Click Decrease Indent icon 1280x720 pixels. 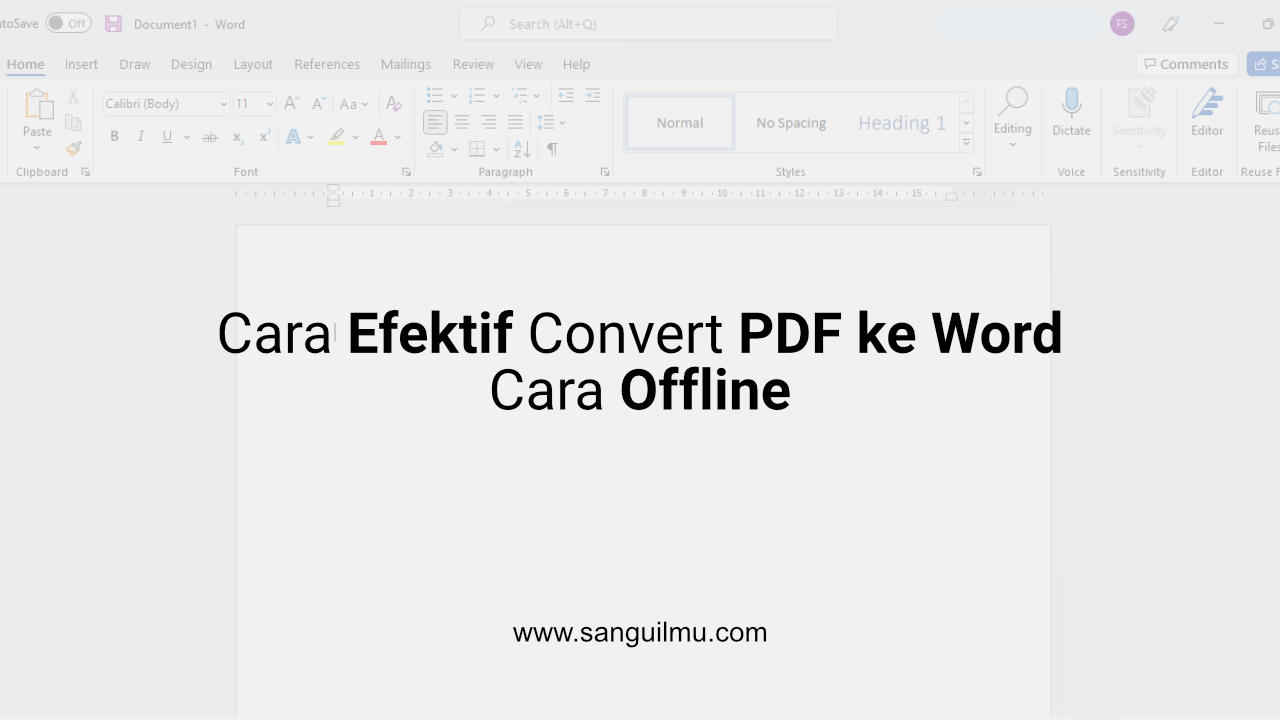coord(566,96)
